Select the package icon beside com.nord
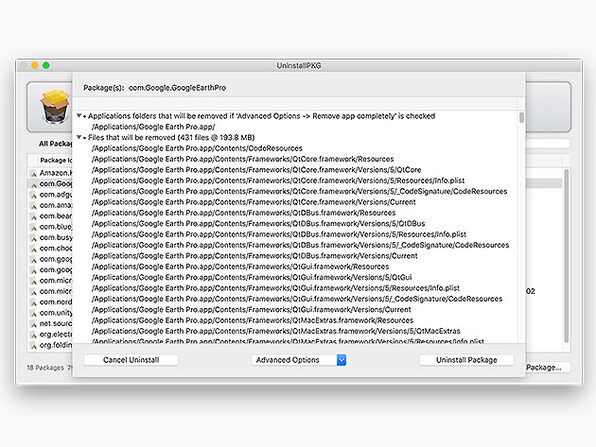This screenshot has width=596, height=447. click(34, 303)
